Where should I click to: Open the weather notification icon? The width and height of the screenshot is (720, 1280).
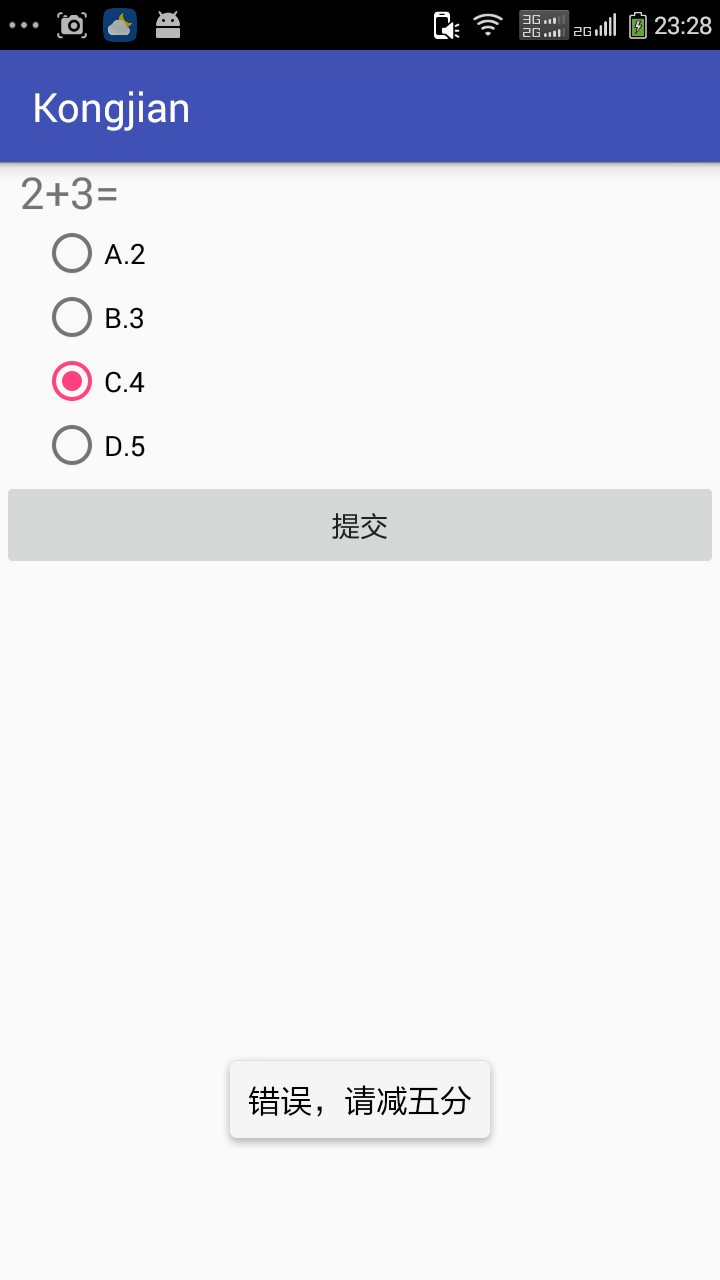pos(120,25)
